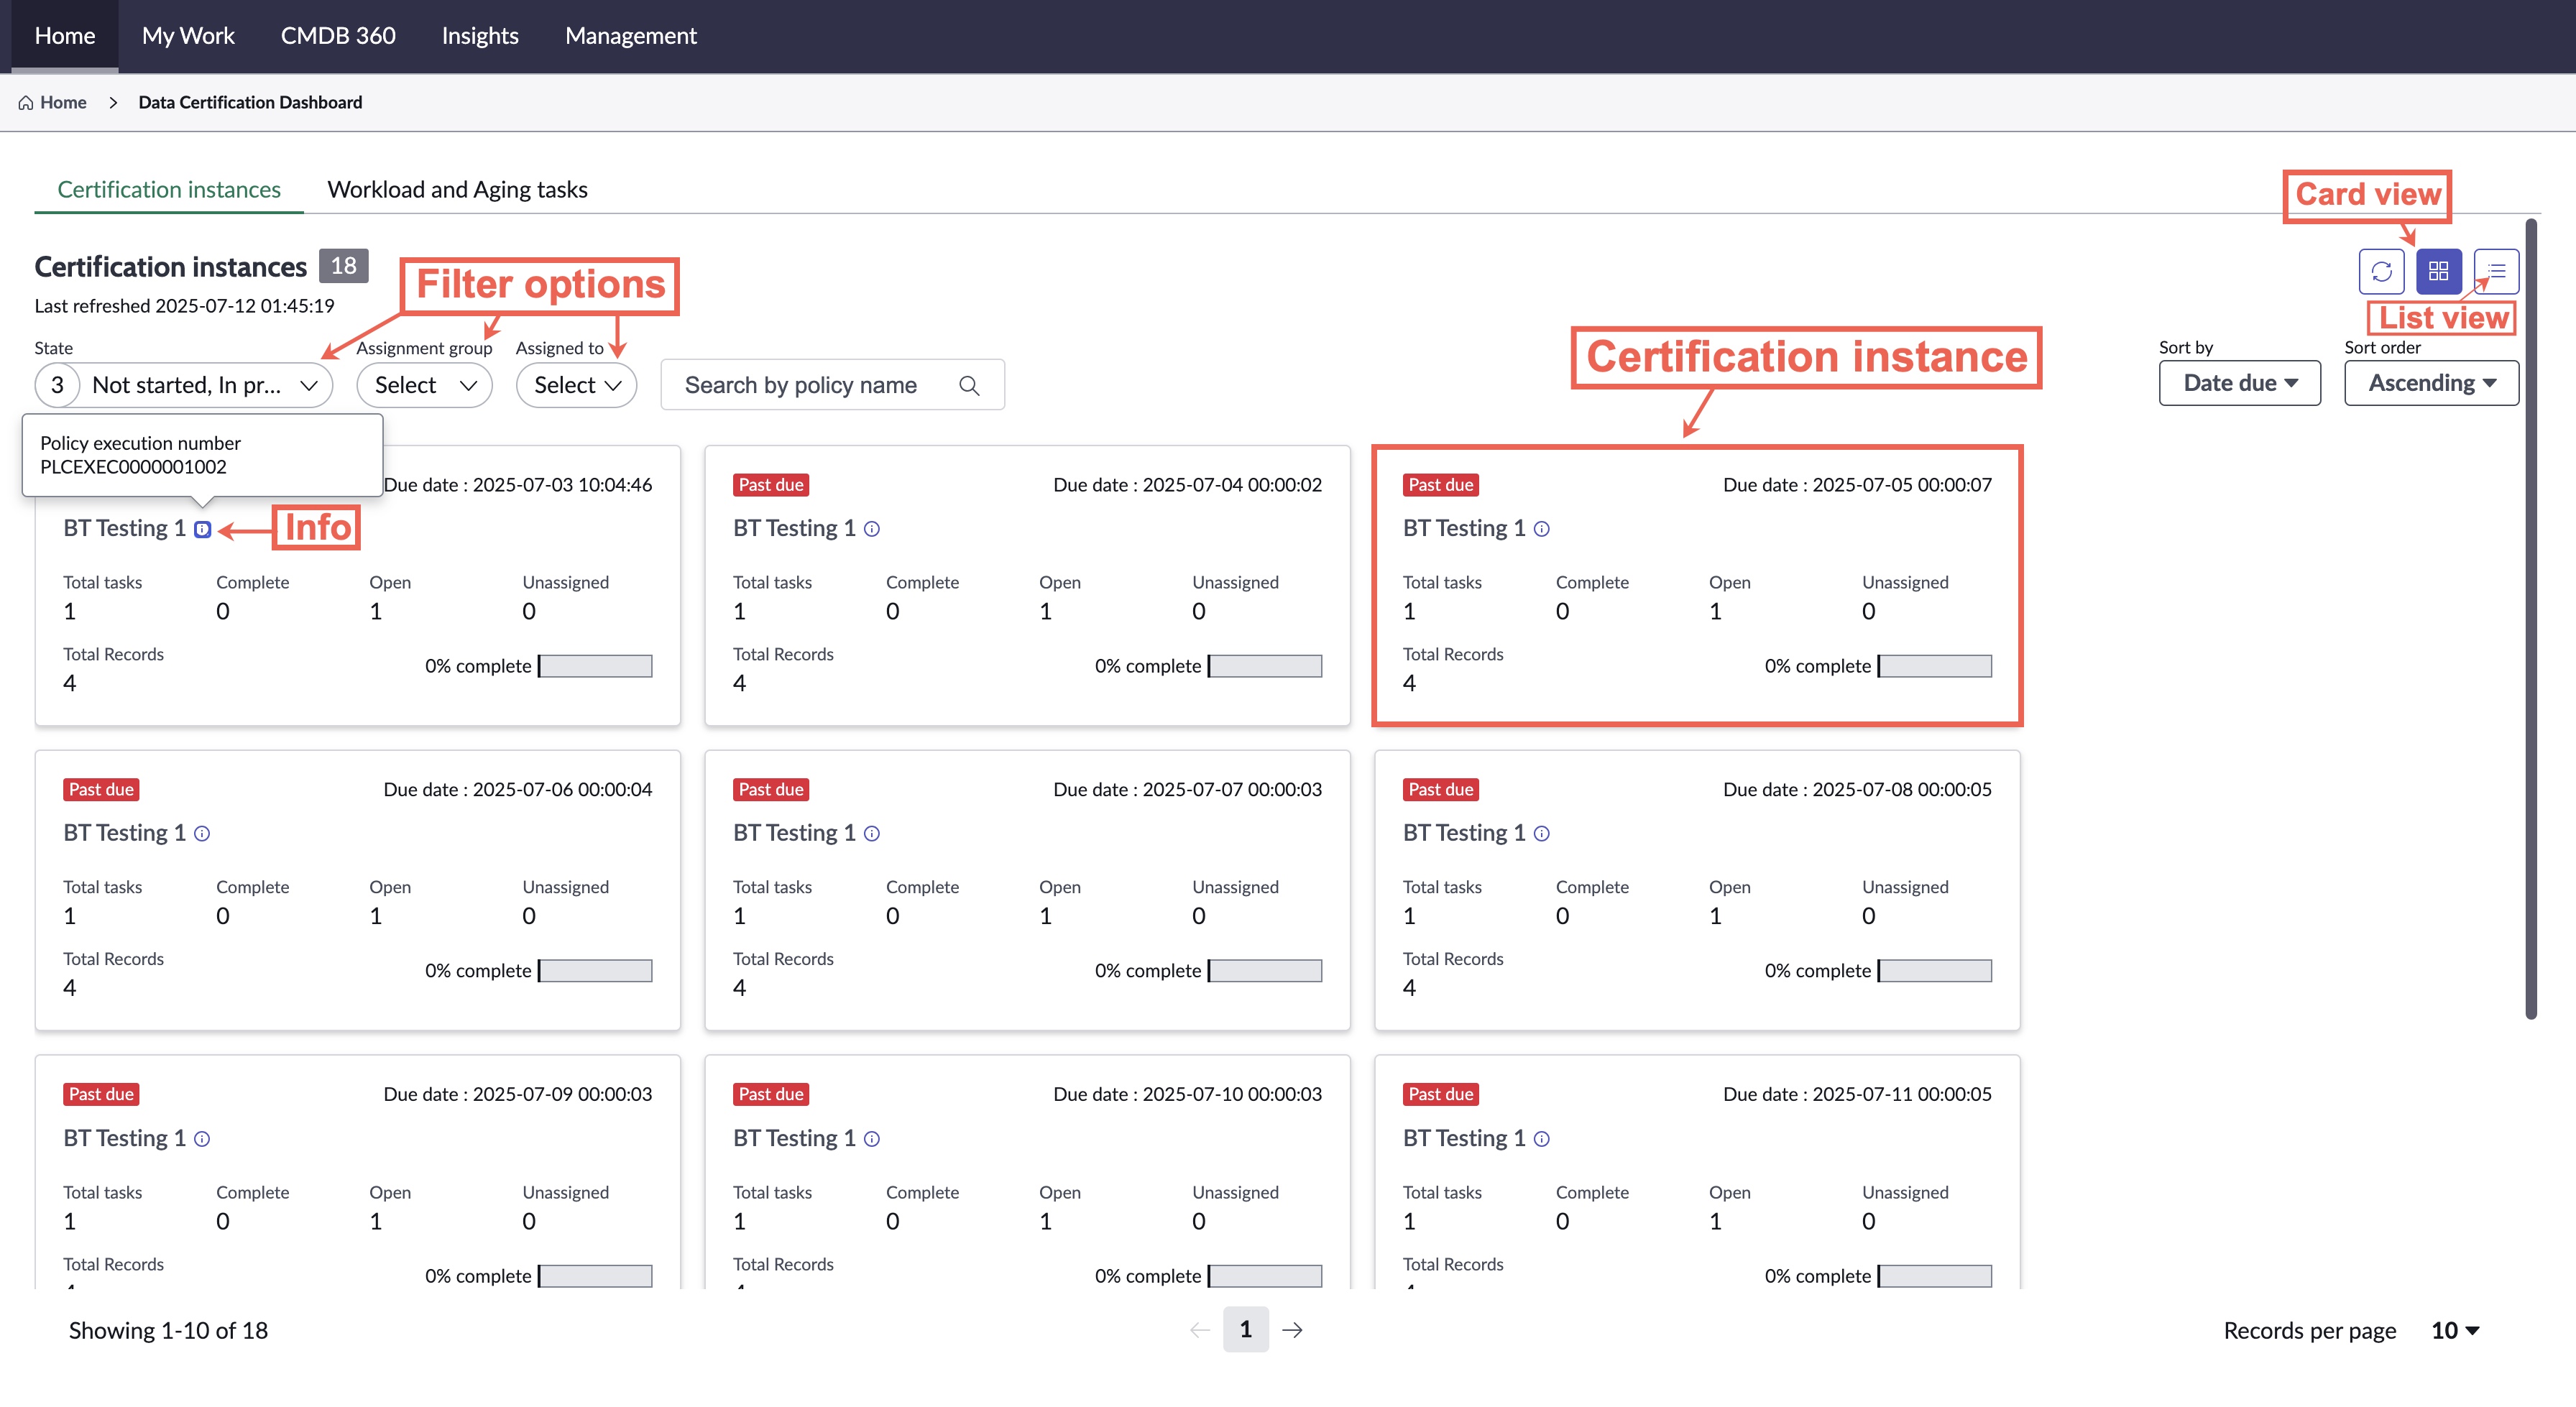Select Certification instances tab
2576x1407 pixels.
point(169,189)
